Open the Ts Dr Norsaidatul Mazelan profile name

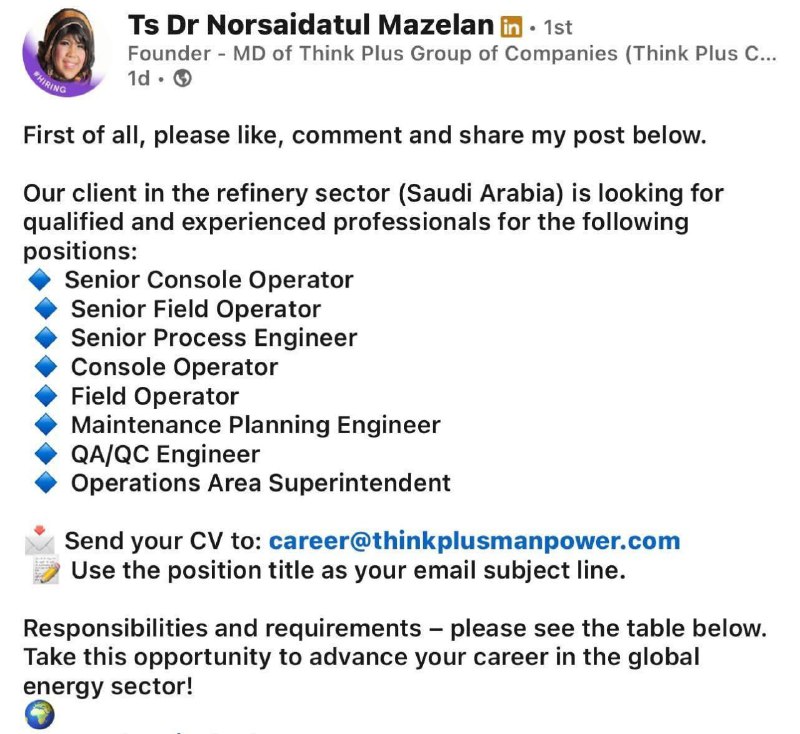coord(311,25)
